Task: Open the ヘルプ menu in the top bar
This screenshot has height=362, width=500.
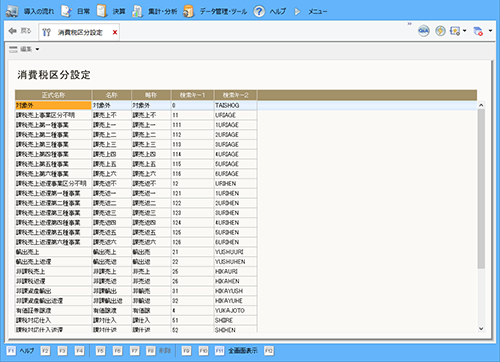Action: coord(269,11)
